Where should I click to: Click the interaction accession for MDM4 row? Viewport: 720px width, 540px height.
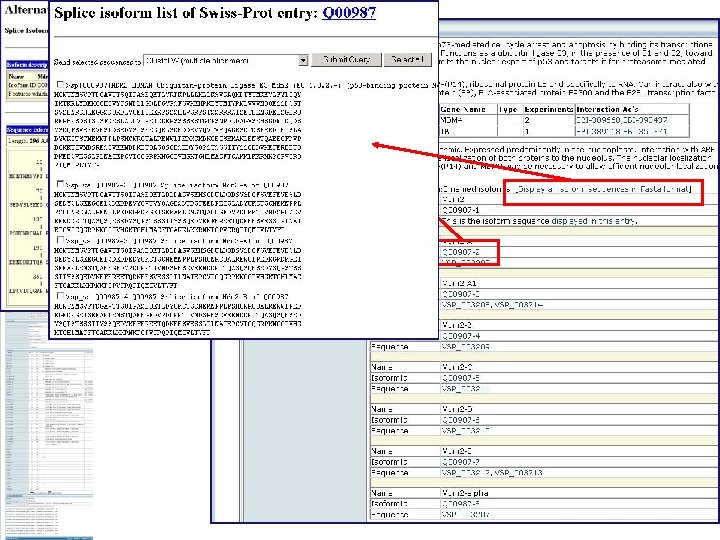(622, 120)
